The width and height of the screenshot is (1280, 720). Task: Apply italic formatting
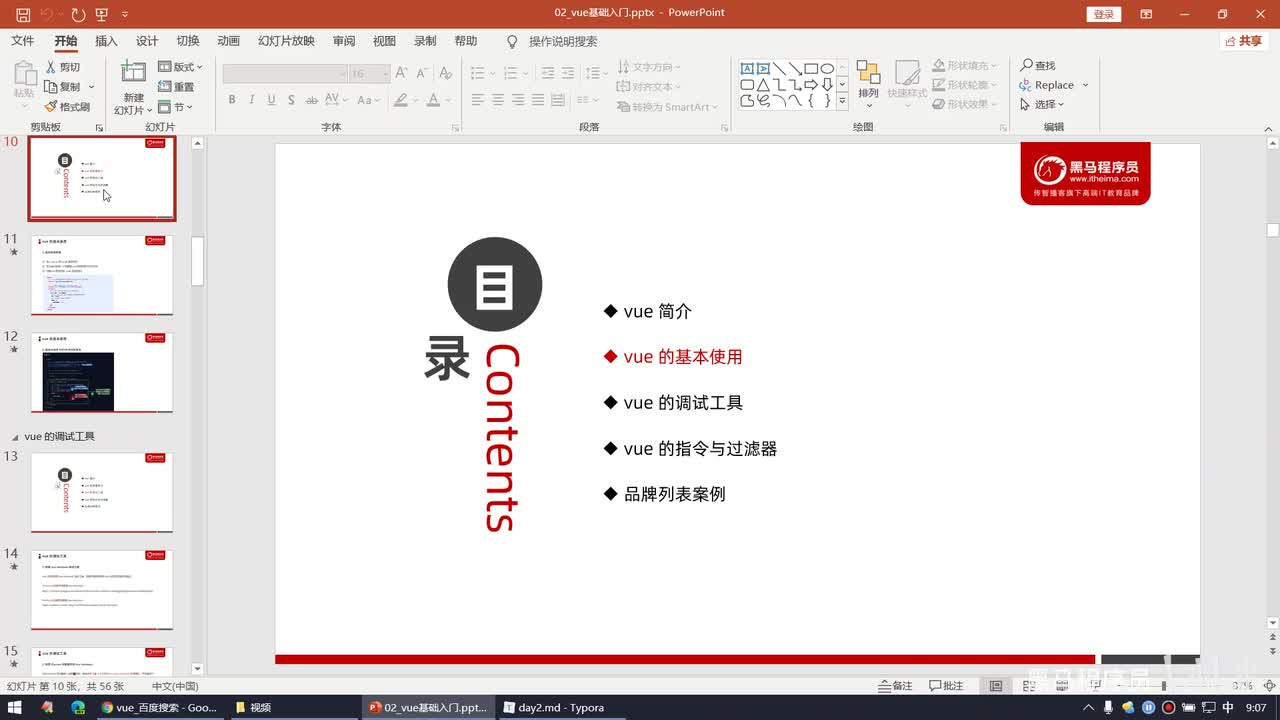(251, 100)
